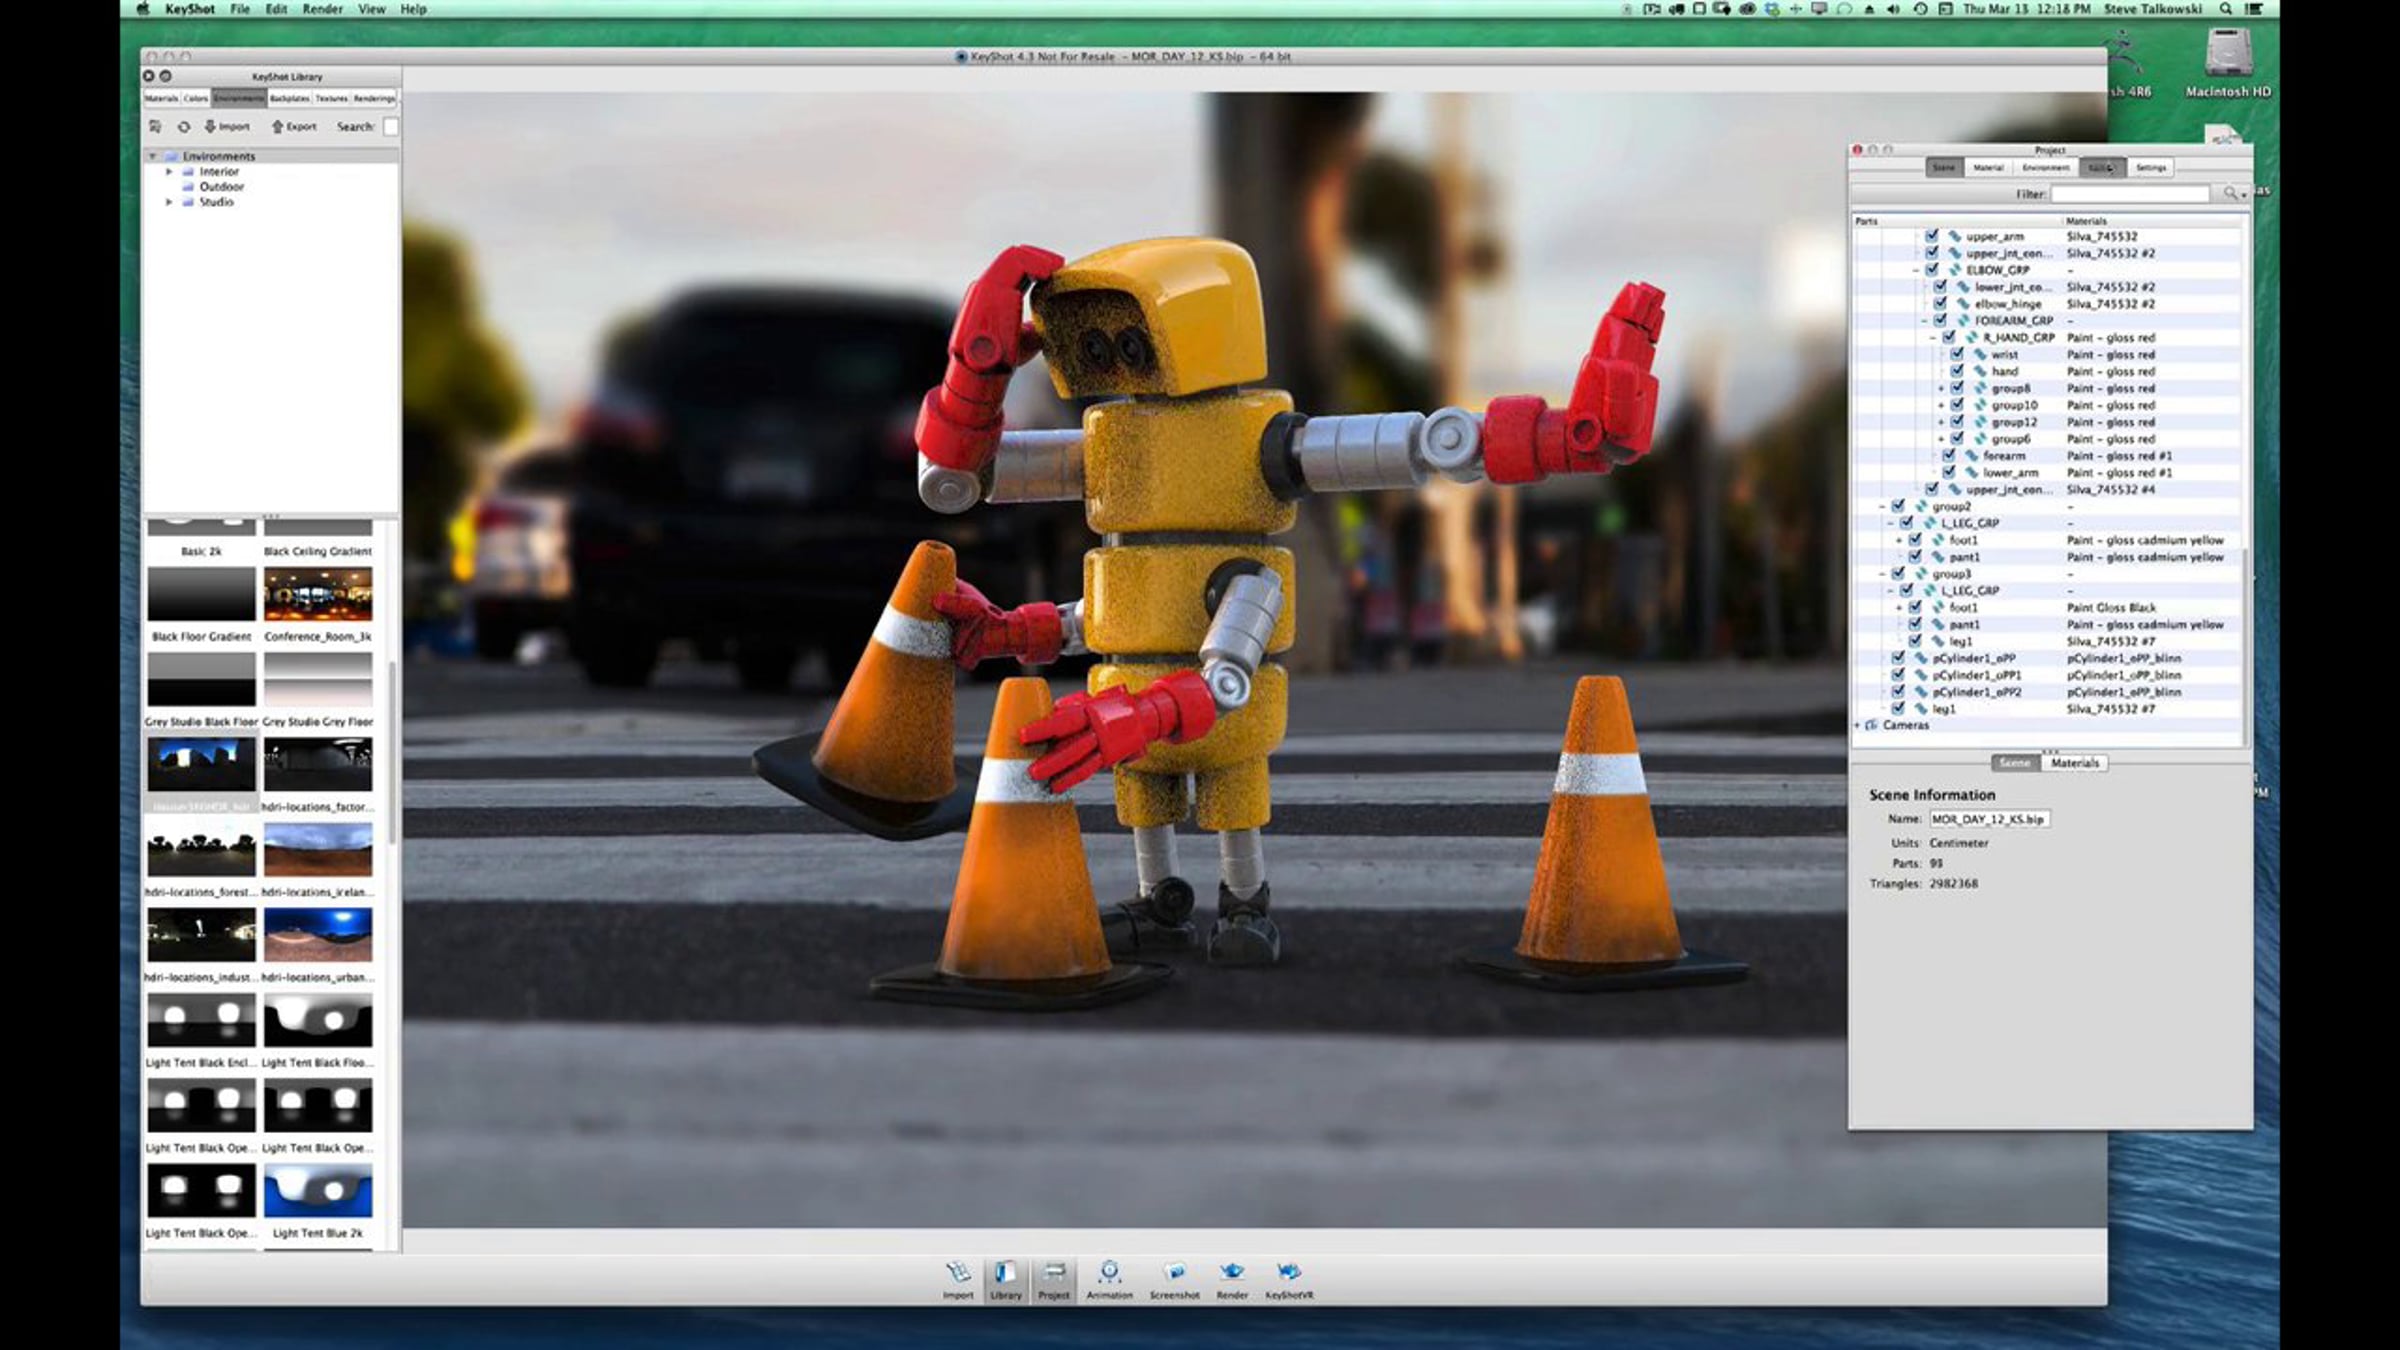Image resolution: width=2400 pixels, height=1350 pixels.
Task: Take a Screenshot via toolbar icon
Action: [x=1174, y=1273]
